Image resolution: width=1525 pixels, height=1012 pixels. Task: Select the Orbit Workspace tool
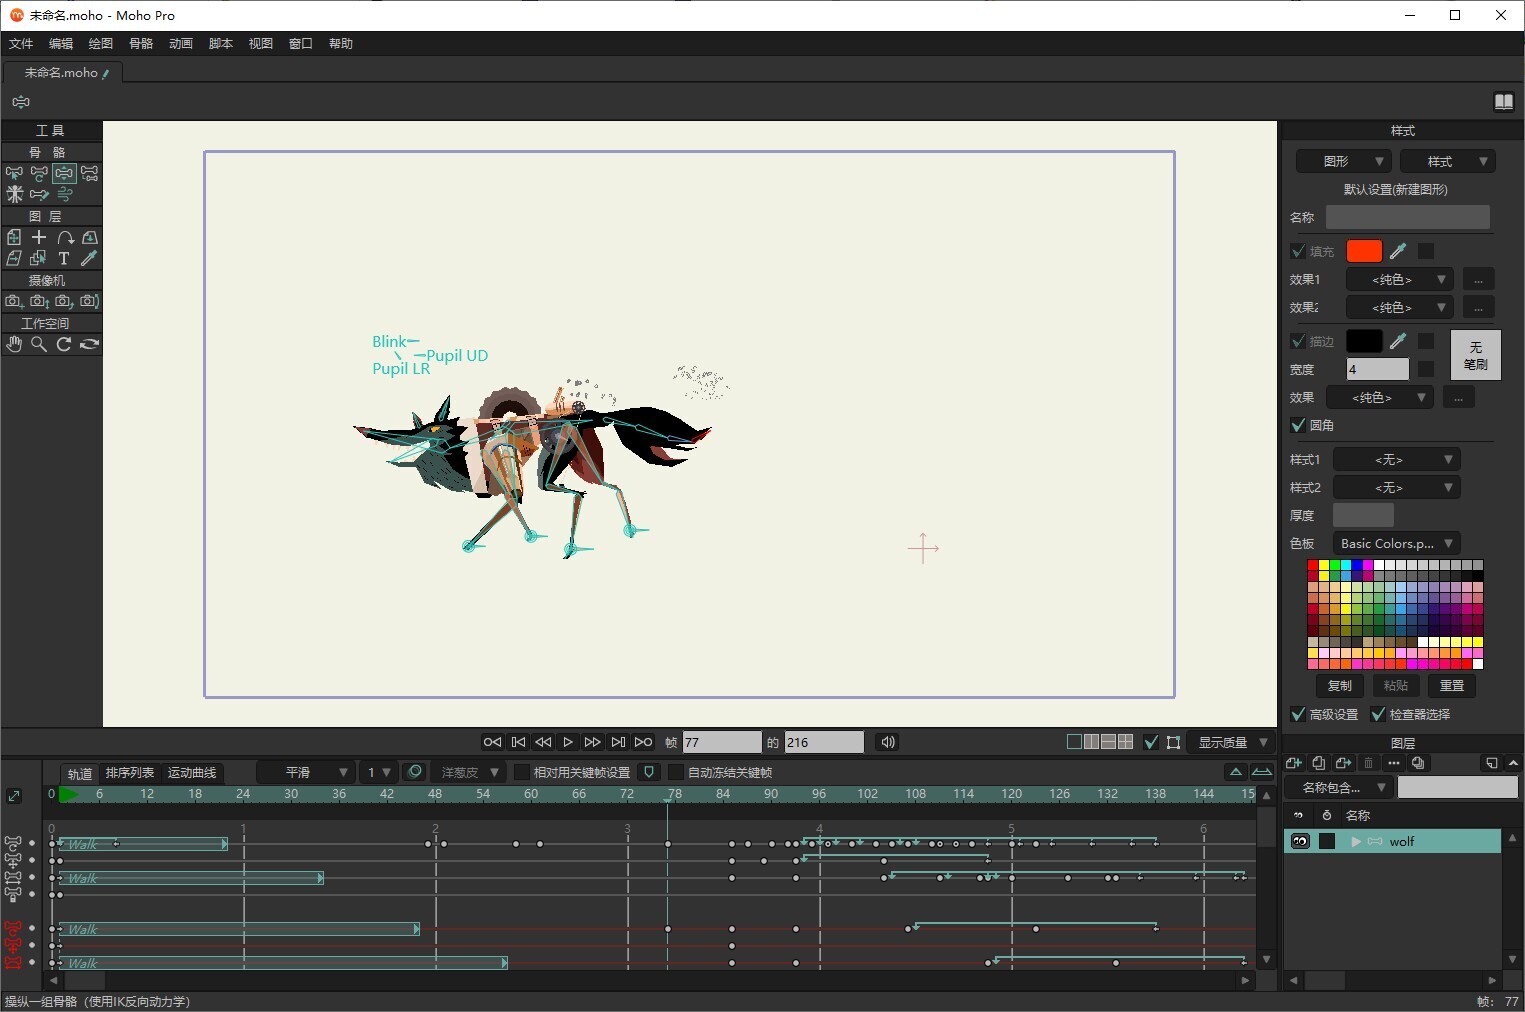coord(89,344)
